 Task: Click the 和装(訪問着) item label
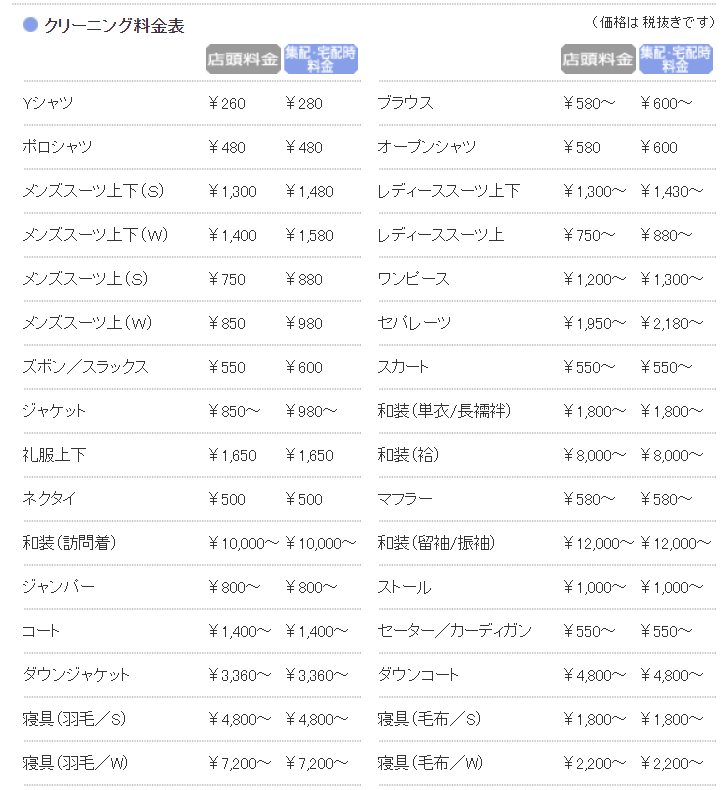tap(69, 543)
